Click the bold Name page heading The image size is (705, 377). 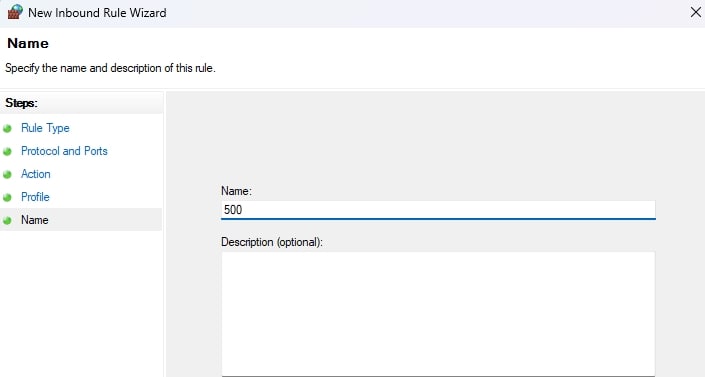tap(28, 43)
